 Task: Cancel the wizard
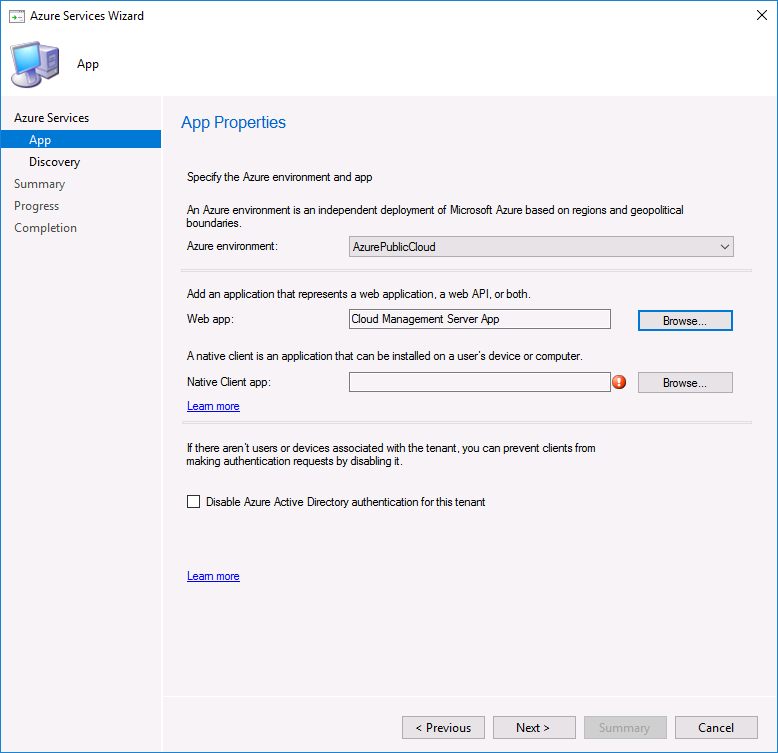coord(716,728)
